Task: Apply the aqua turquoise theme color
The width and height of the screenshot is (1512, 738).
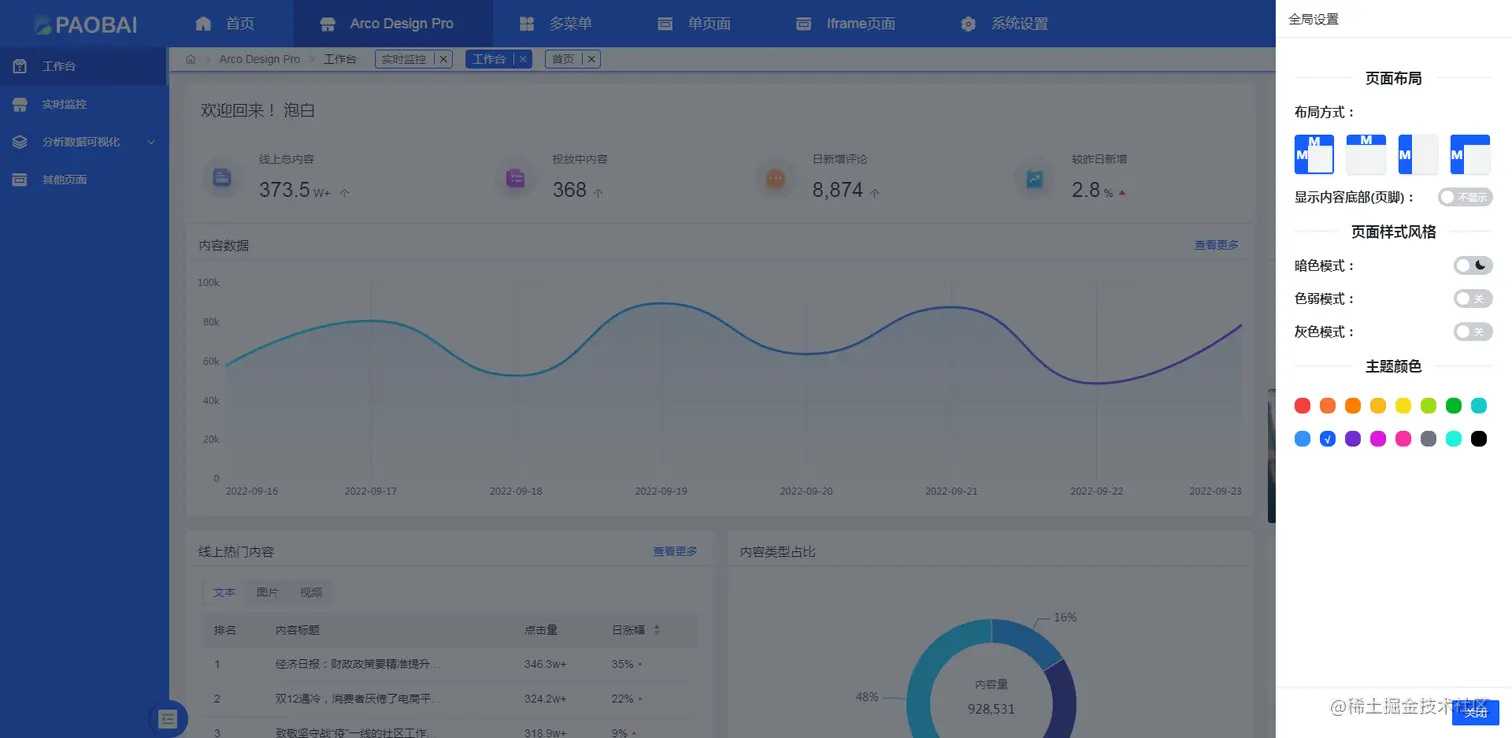Action: 1454,438
